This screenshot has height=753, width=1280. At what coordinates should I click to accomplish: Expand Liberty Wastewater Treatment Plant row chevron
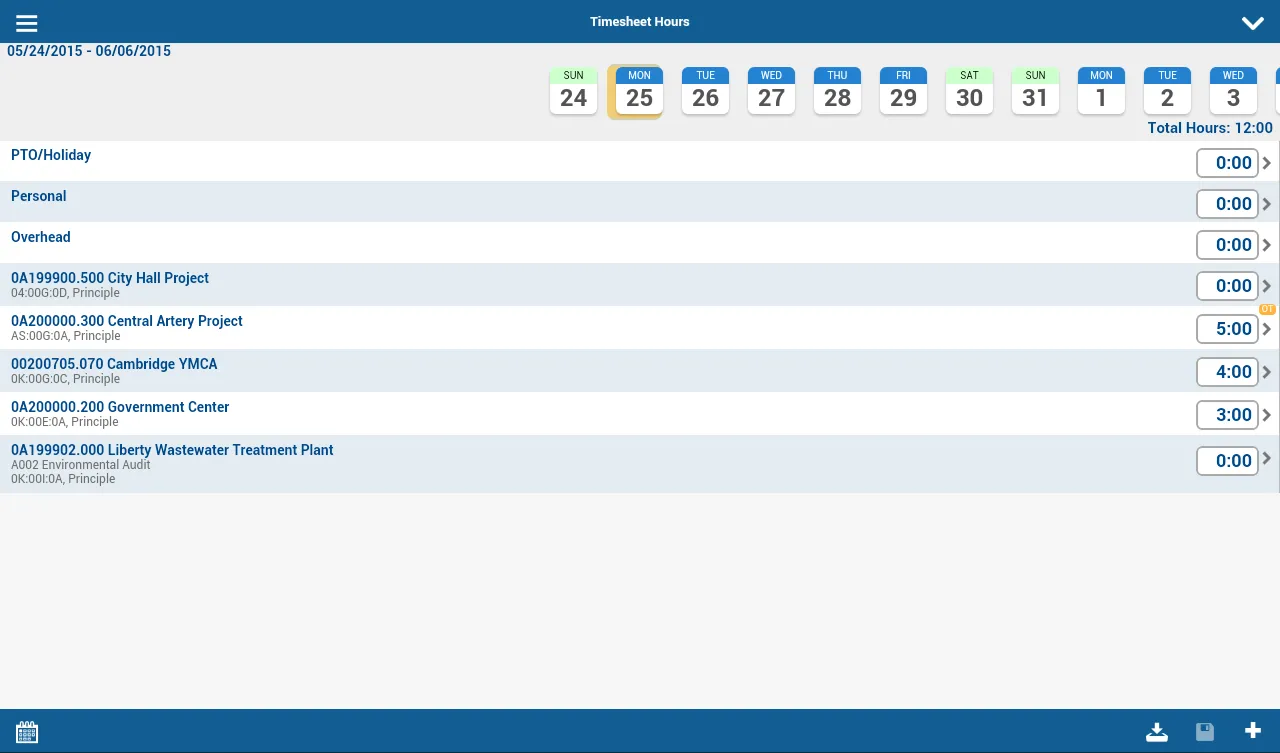[1267, 459]
